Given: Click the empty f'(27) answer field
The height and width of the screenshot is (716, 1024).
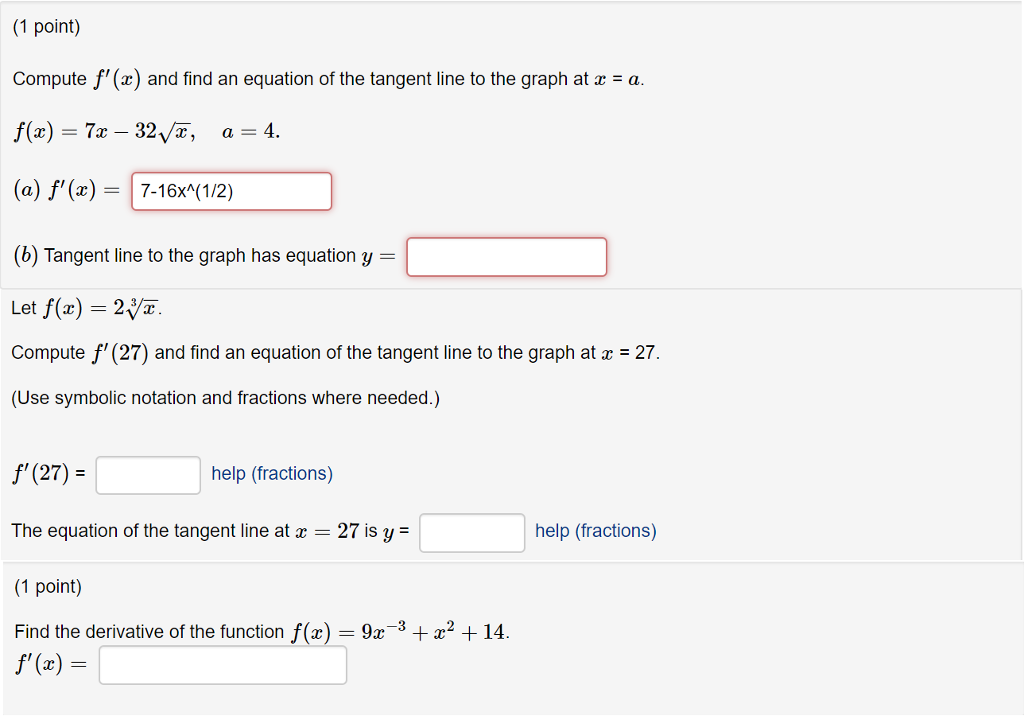Looking at the screenshot, I should coord(147,475).
